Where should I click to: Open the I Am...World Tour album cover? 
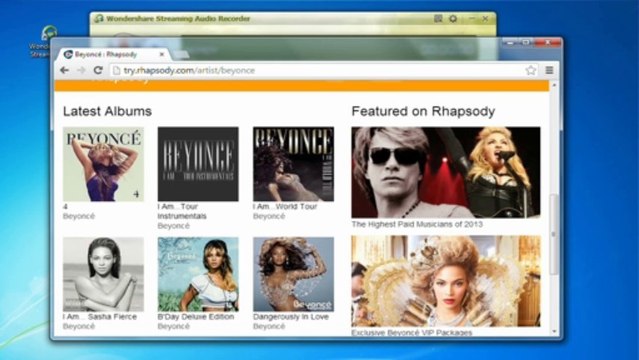[x=293, y=164]
